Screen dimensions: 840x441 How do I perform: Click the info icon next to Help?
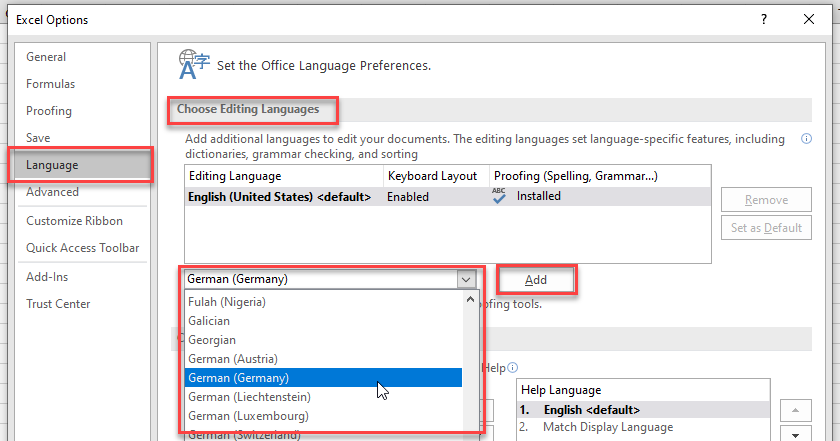click(513, 368)
